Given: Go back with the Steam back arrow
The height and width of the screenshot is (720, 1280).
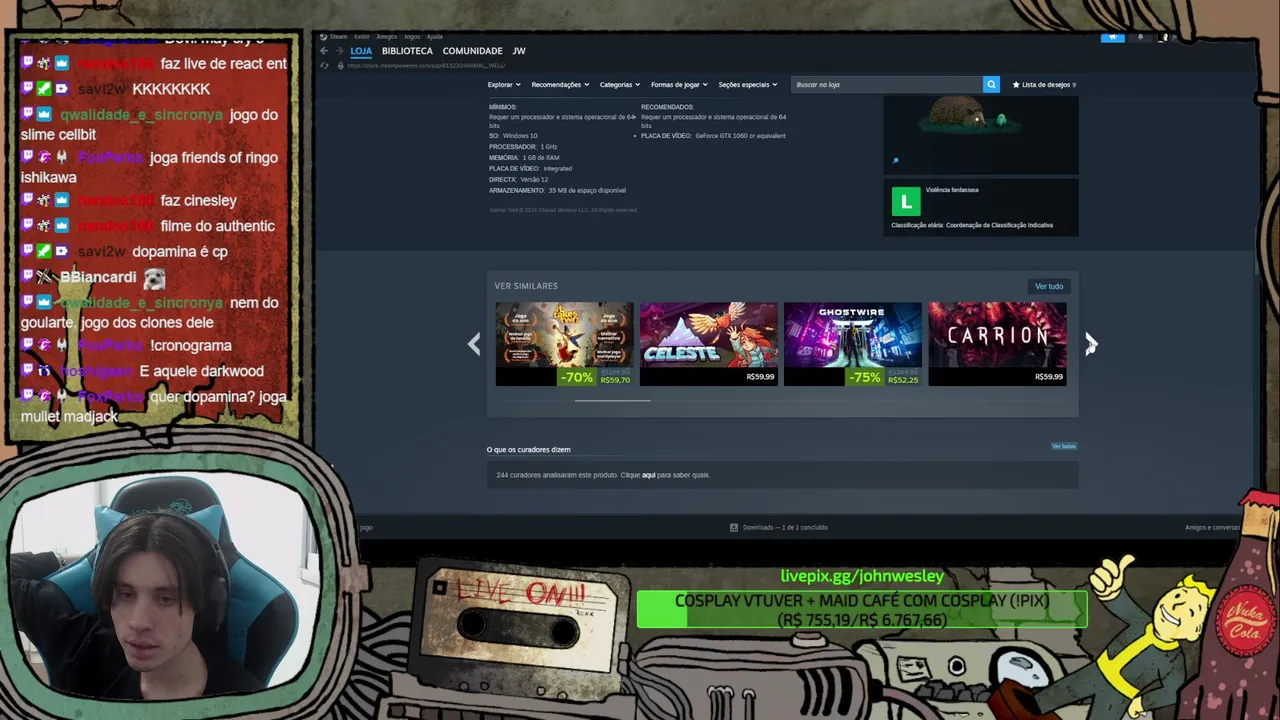Looking at the screenshot, I should [x=324, y=51].
